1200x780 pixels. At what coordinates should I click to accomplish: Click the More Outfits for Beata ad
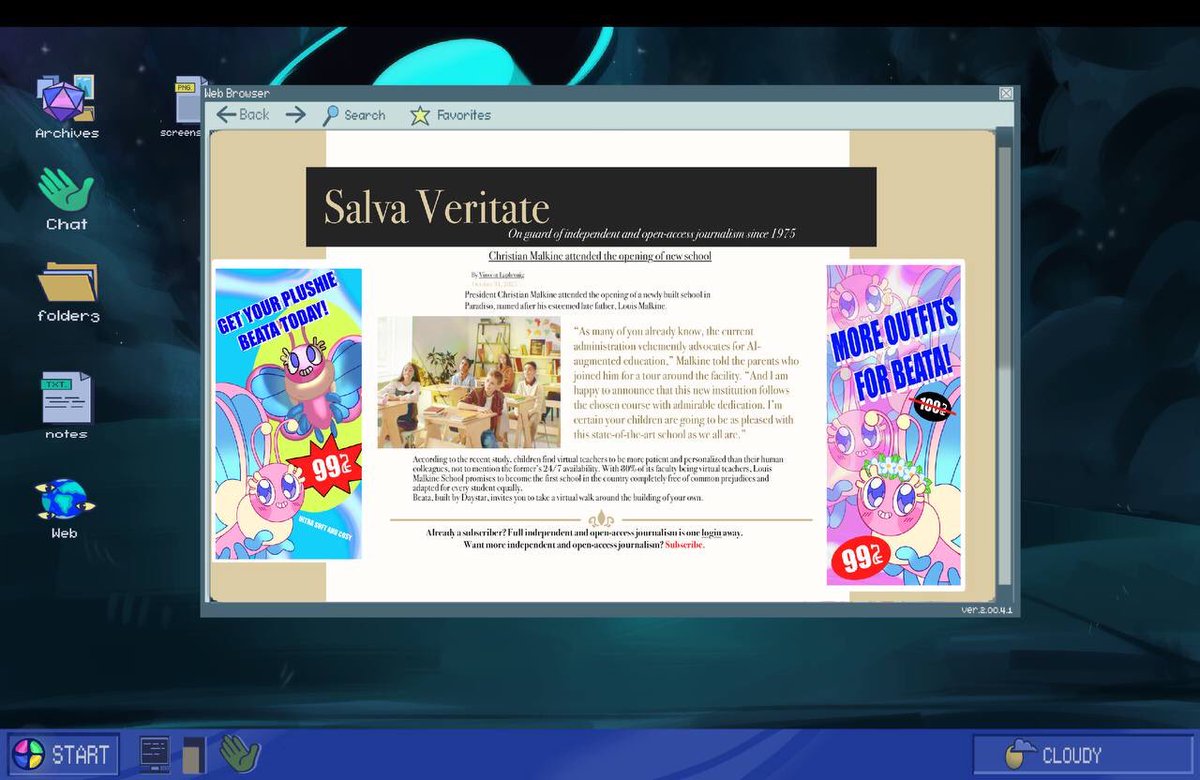tap(895, 425)
